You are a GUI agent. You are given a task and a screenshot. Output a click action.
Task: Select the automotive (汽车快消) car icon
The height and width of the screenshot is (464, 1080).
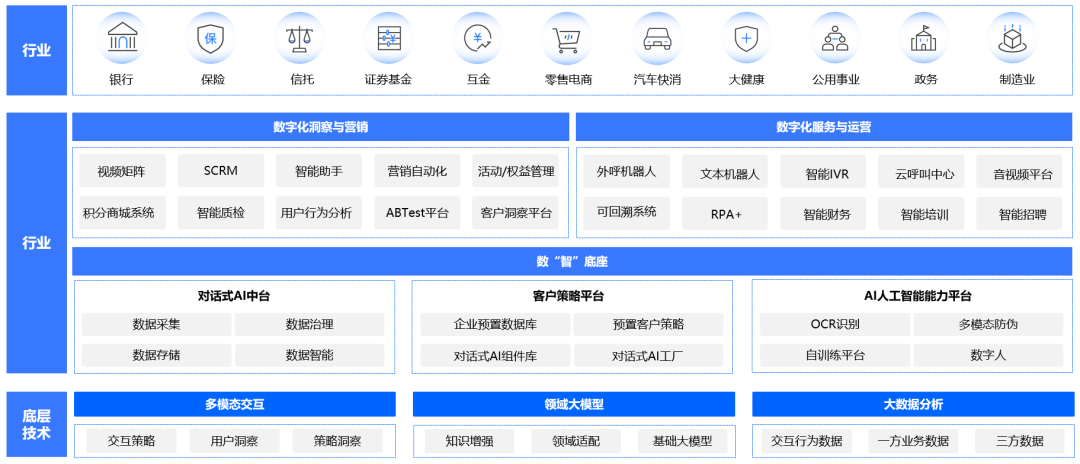(656, 39)
